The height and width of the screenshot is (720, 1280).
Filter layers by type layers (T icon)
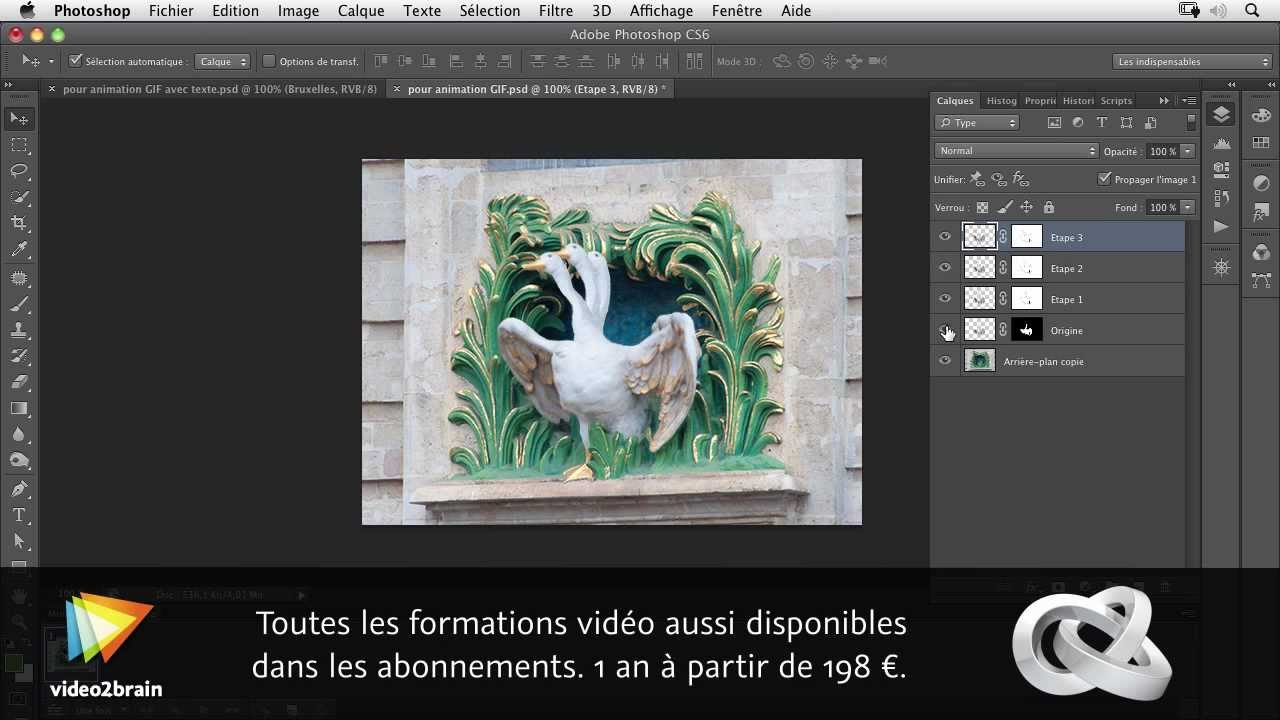(x=1102, y=123)
